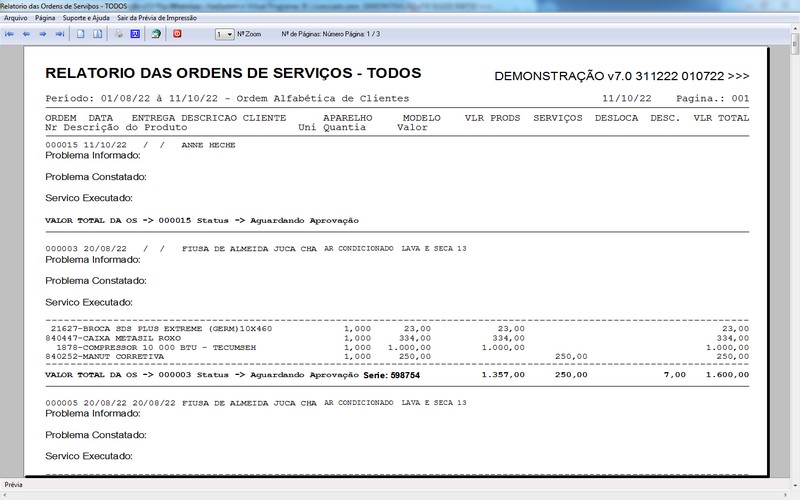Screen dimensions: 800x500
Task: Click the SERVIÇOS column header
Action: click(558, 118)
